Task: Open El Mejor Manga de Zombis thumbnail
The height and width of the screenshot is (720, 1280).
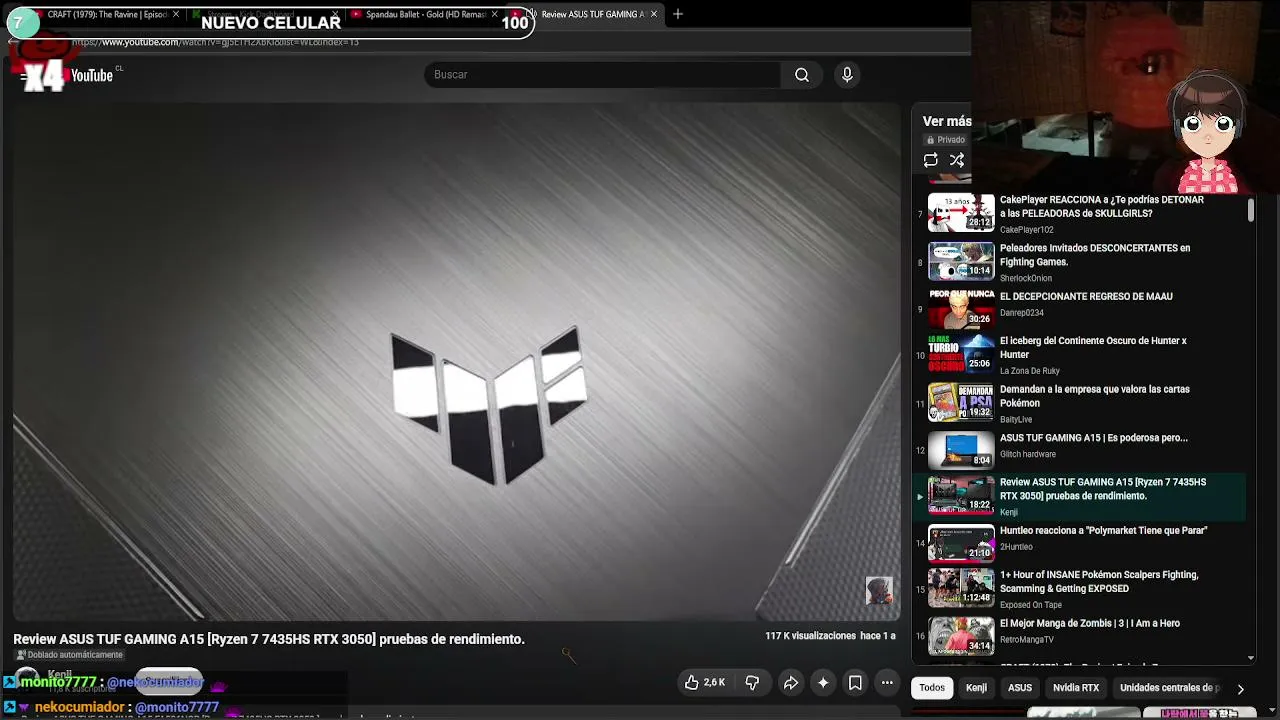Action: (961, 637)
